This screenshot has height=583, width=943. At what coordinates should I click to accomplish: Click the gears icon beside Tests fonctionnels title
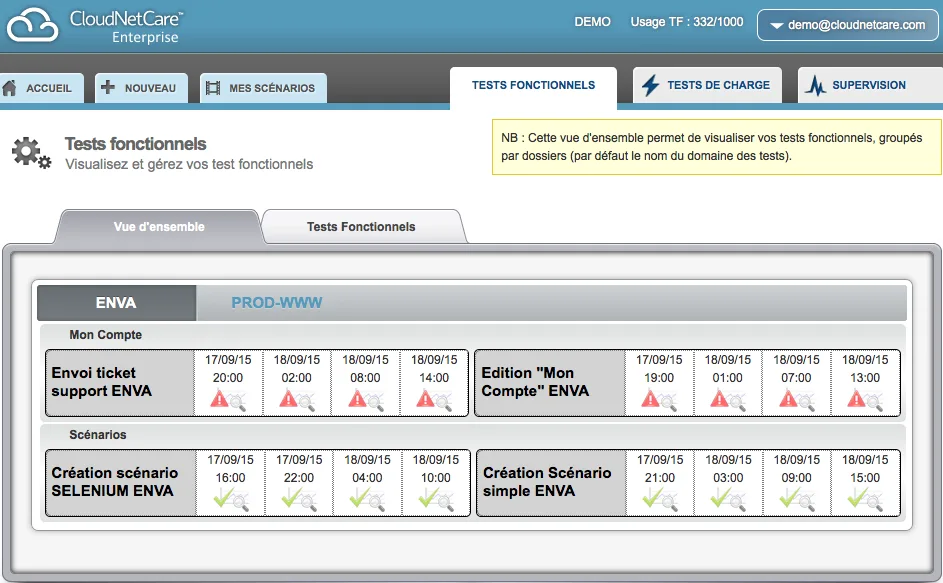pyautogui.click(x=31, y=153)
